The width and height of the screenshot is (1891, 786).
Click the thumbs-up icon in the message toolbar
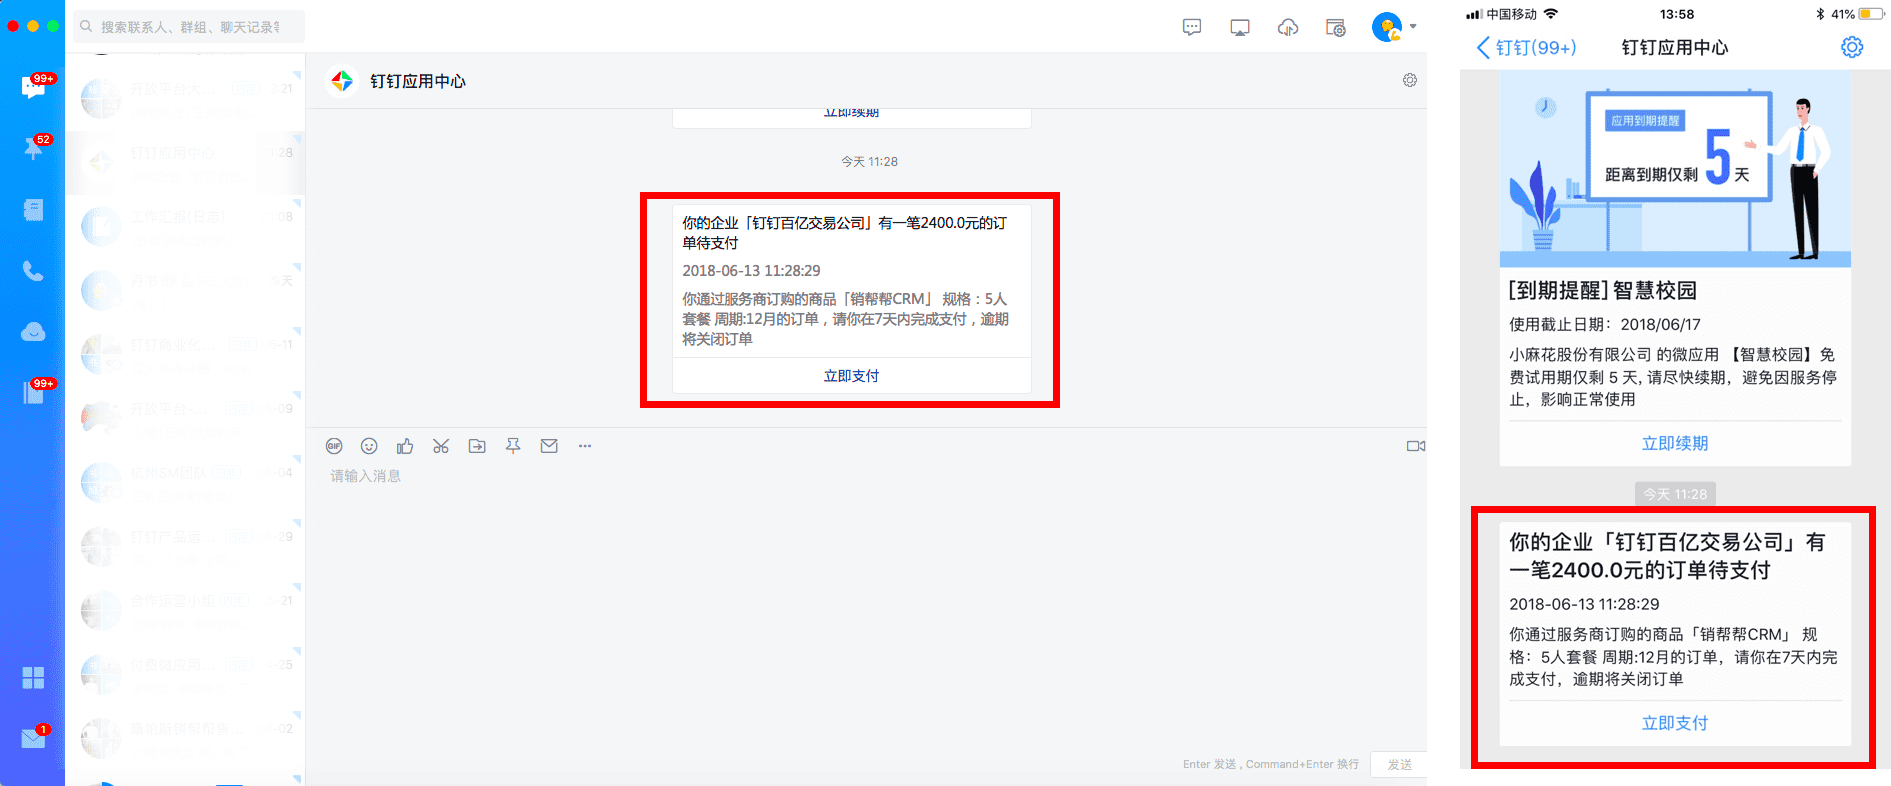pos(405,446)
